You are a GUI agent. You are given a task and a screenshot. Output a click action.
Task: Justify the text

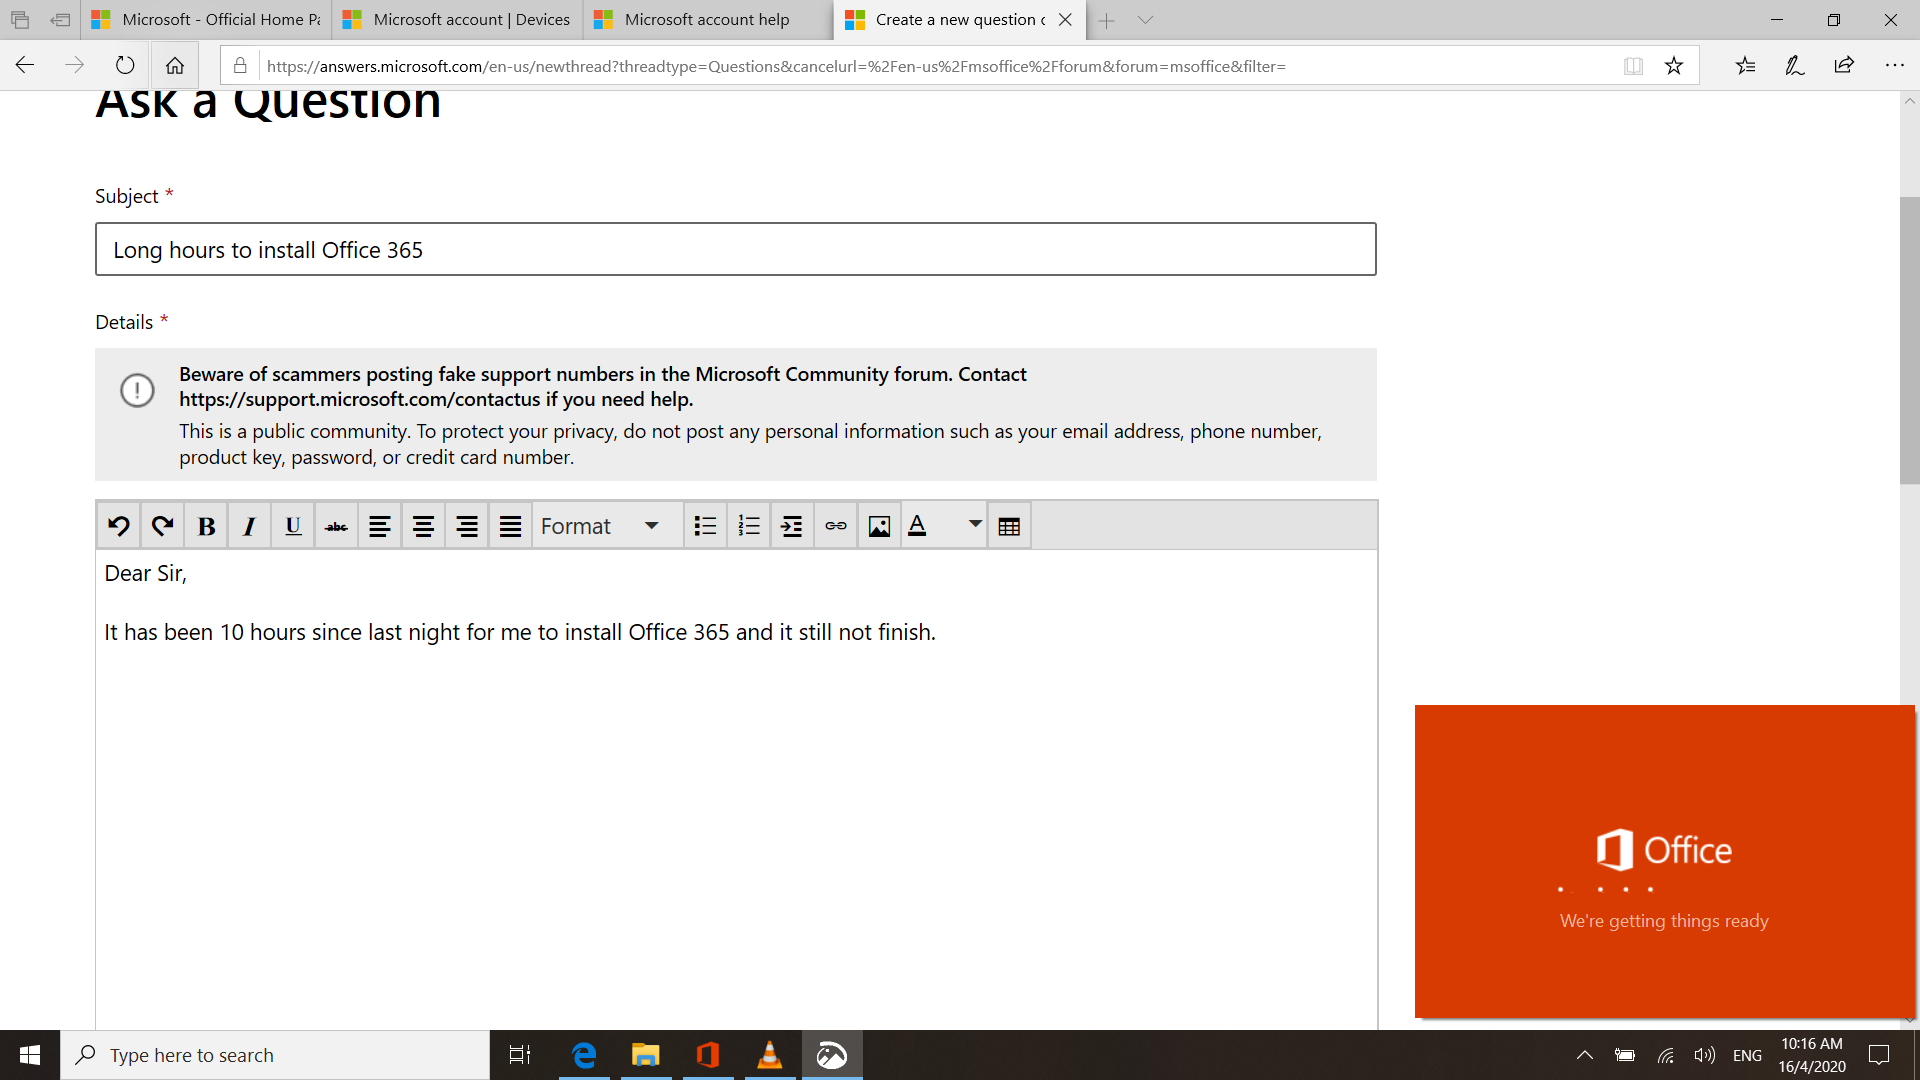pos(510,526)
